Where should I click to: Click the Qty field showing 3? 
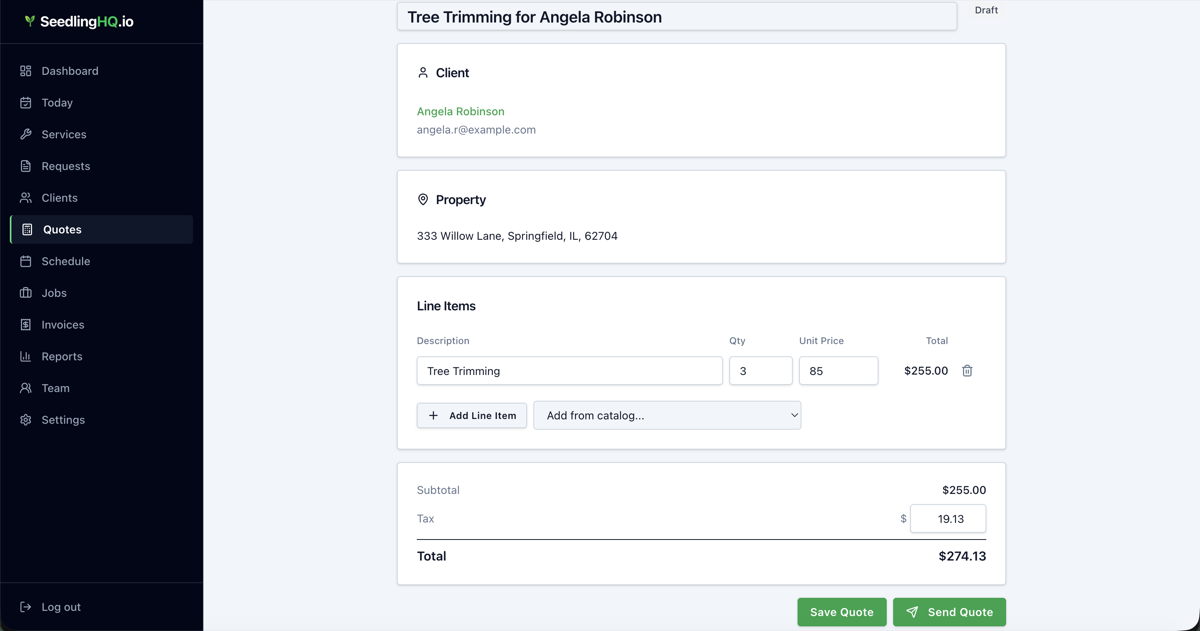tap(760, 371)
